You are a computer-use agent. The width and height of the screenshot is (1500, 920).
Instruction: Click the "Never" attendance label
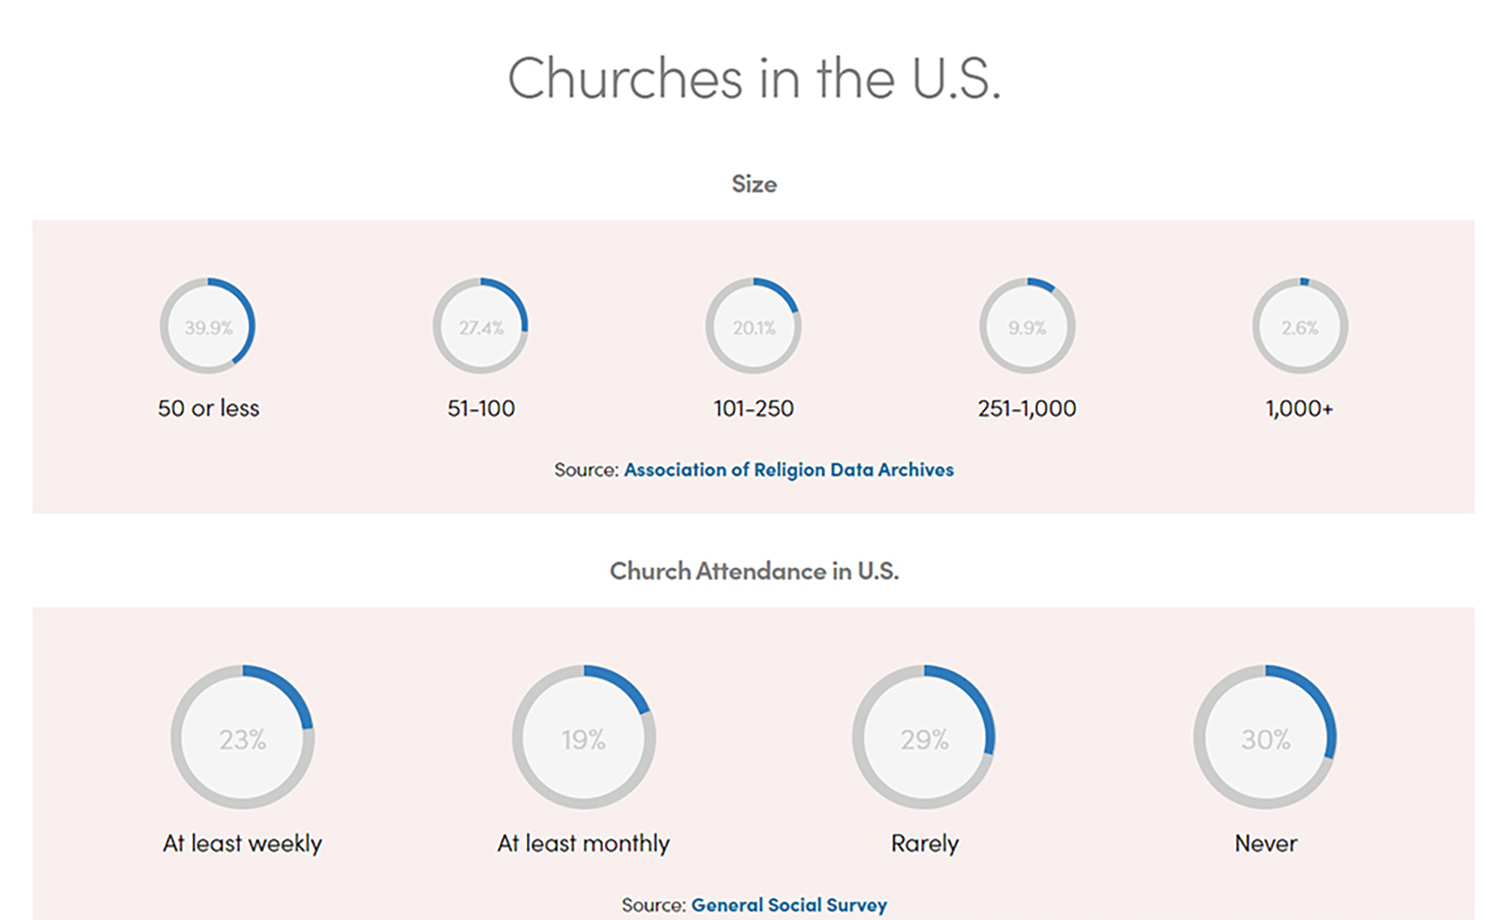pyautogui.click(x=1266, y=843)
